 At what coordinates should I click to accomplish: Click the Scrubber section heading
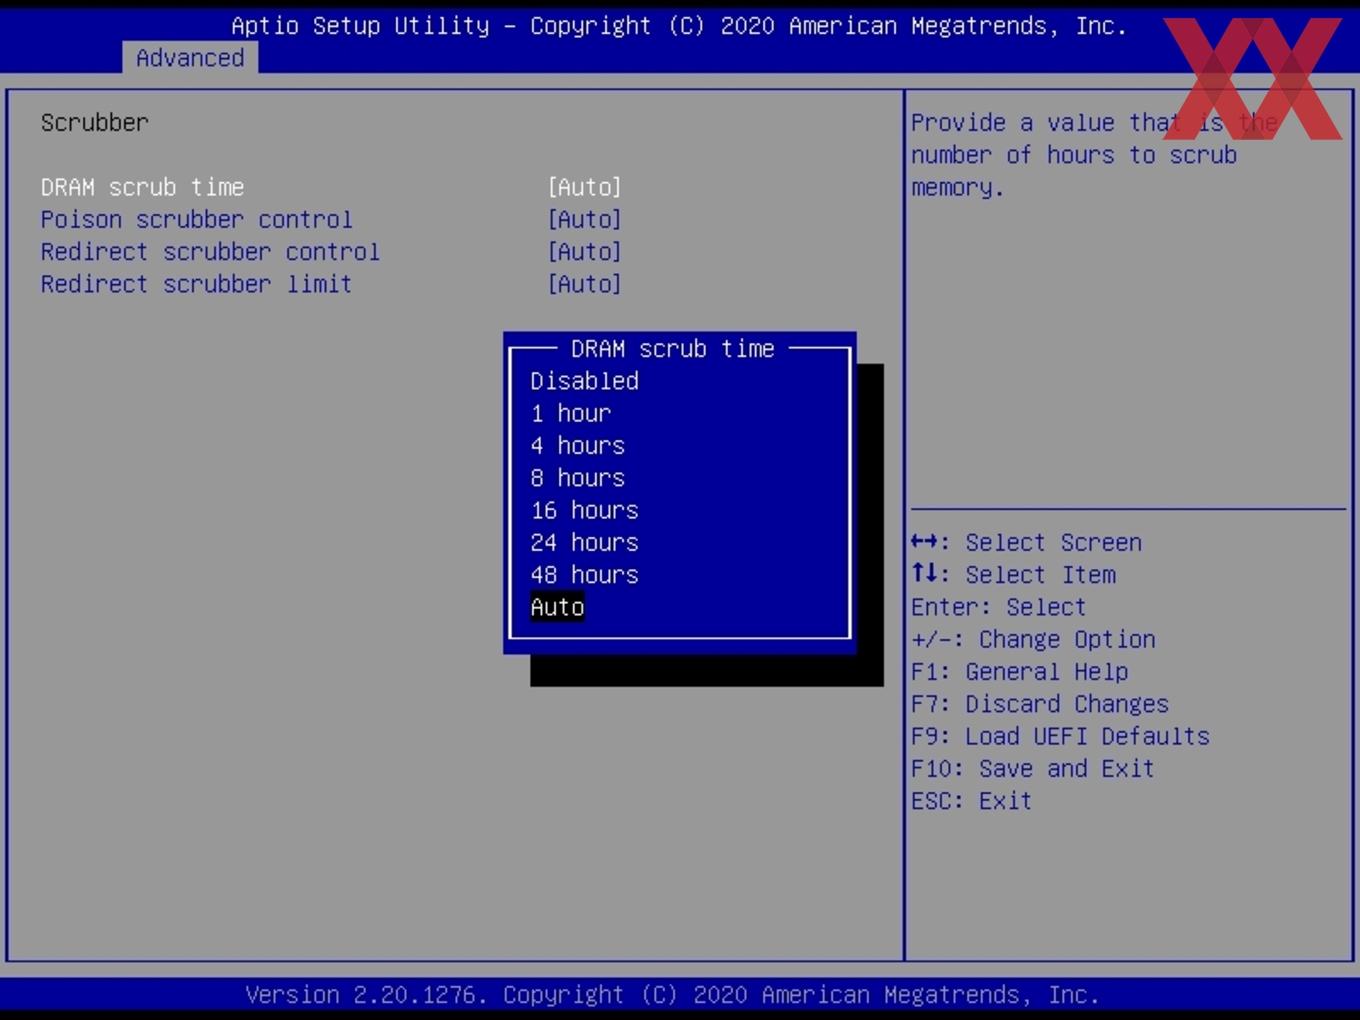click(x=95, y=122)
